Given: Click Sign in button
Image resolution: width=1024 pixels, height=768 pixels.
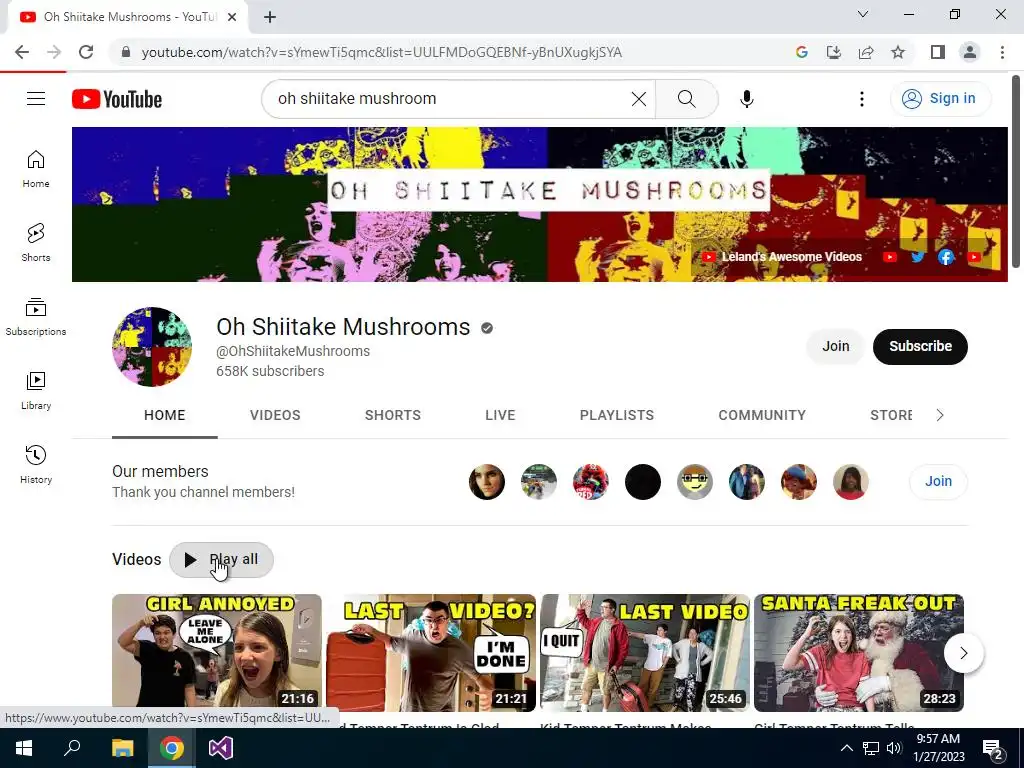Looking at the screenshot, I should (940, 99).
